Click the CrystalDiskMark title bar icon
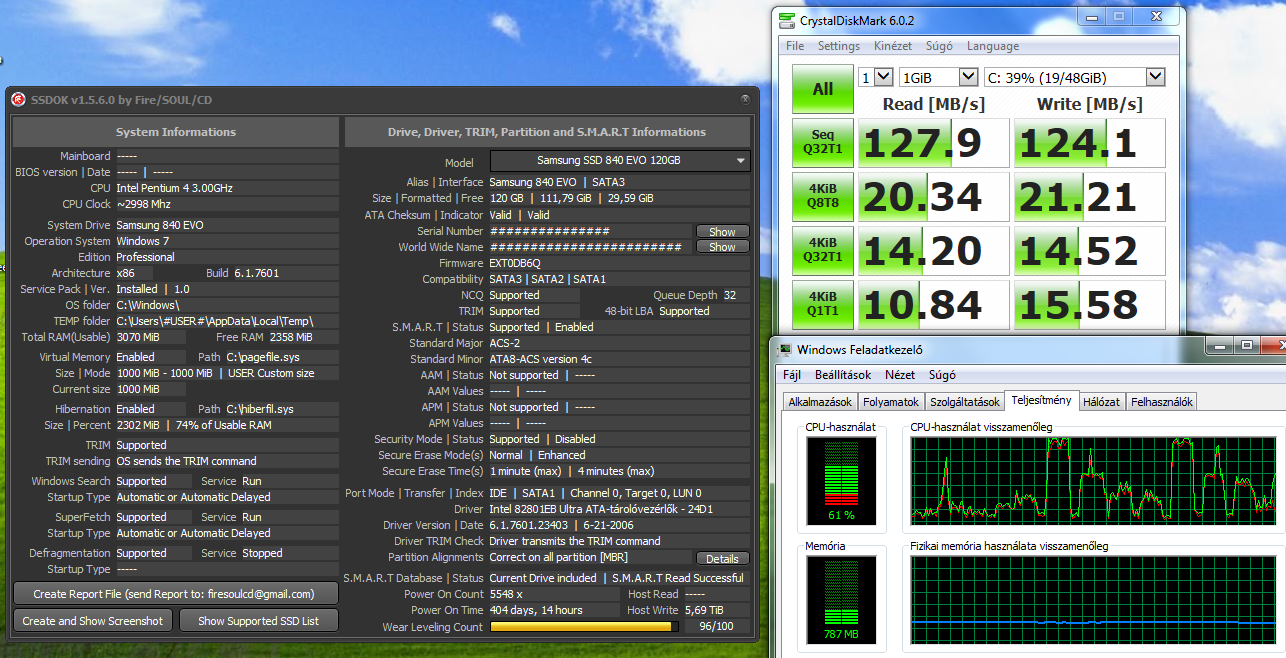The height and width of the screenshot is (658, 1286). pyautogui.click(x=785, y=19)
